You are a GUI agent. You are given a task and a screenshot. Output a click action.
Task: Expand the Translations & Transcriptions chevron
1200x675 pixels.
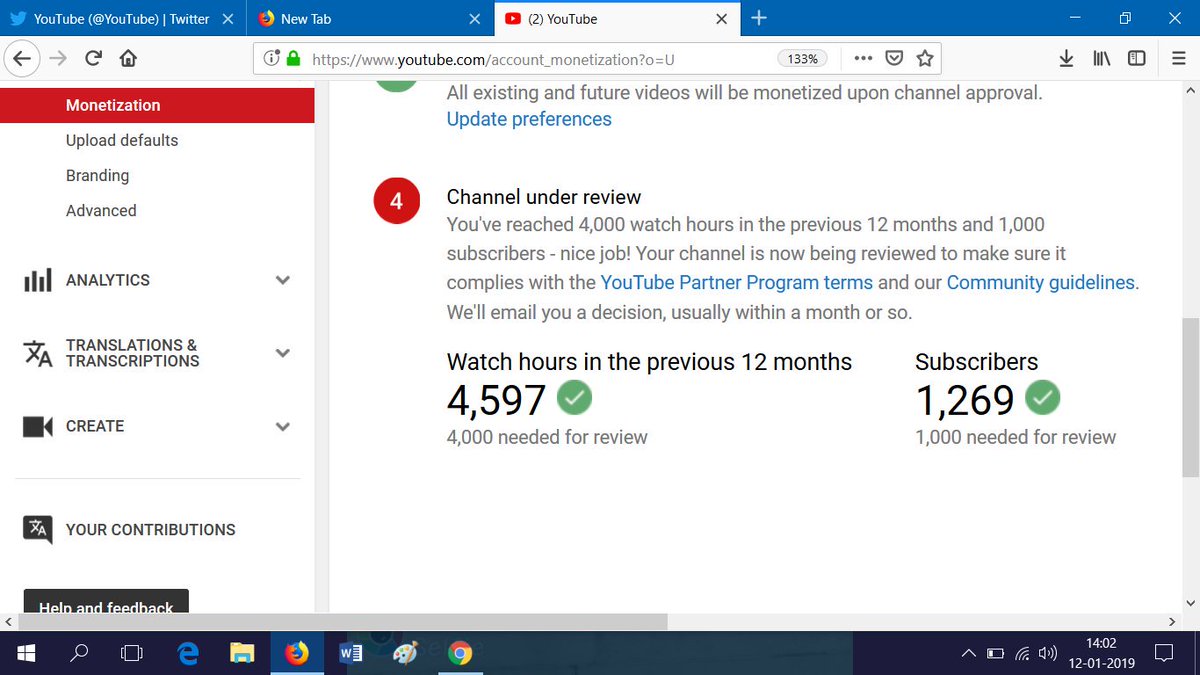pos(283,353)
